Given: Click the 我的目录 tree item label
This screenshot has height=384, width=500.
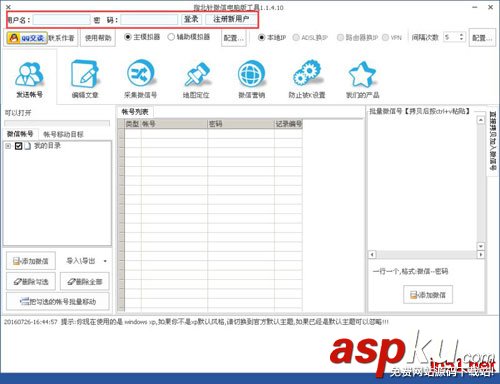Looking at the screenshot, I should tap(47, 146).
